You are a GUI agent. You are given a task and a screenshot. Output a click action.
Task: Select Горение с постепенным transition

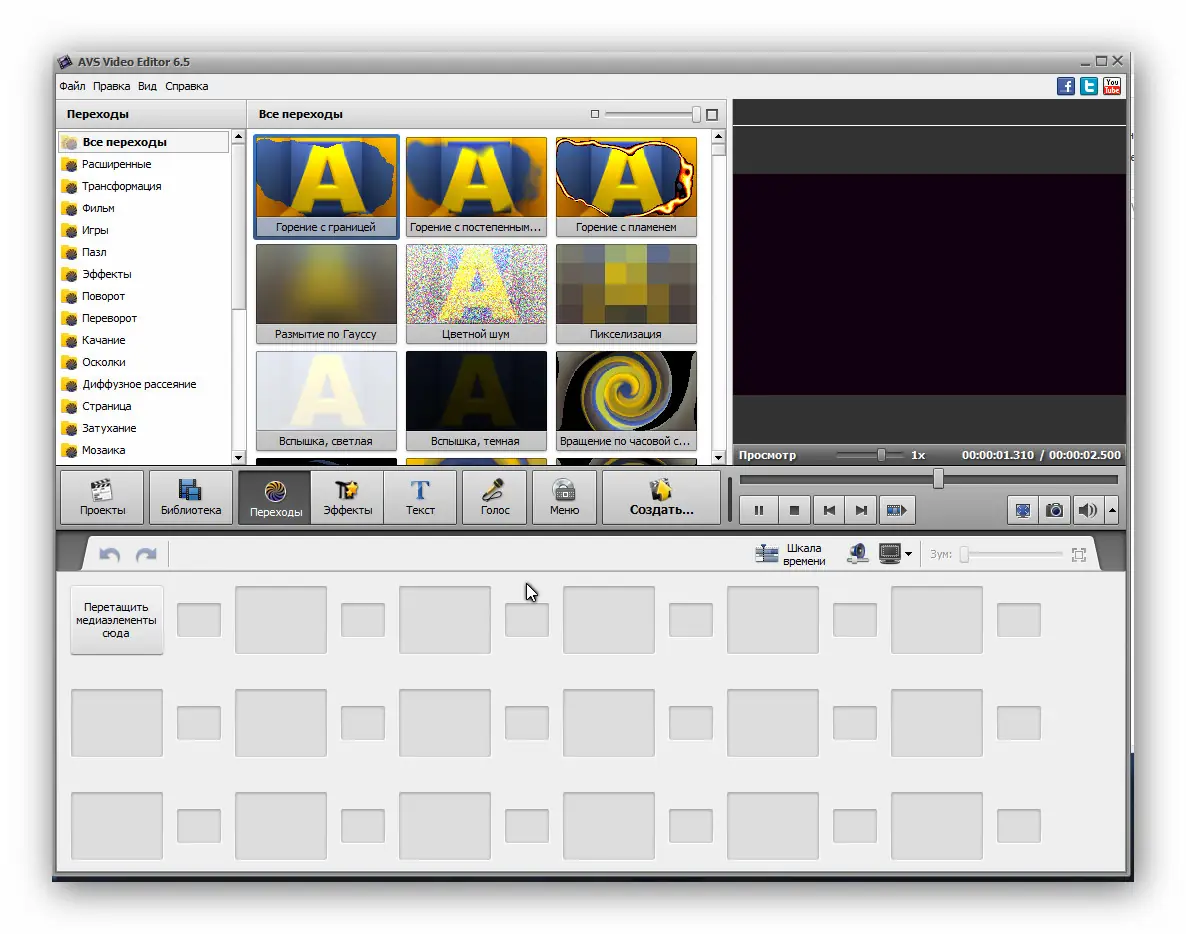point(476,187)
